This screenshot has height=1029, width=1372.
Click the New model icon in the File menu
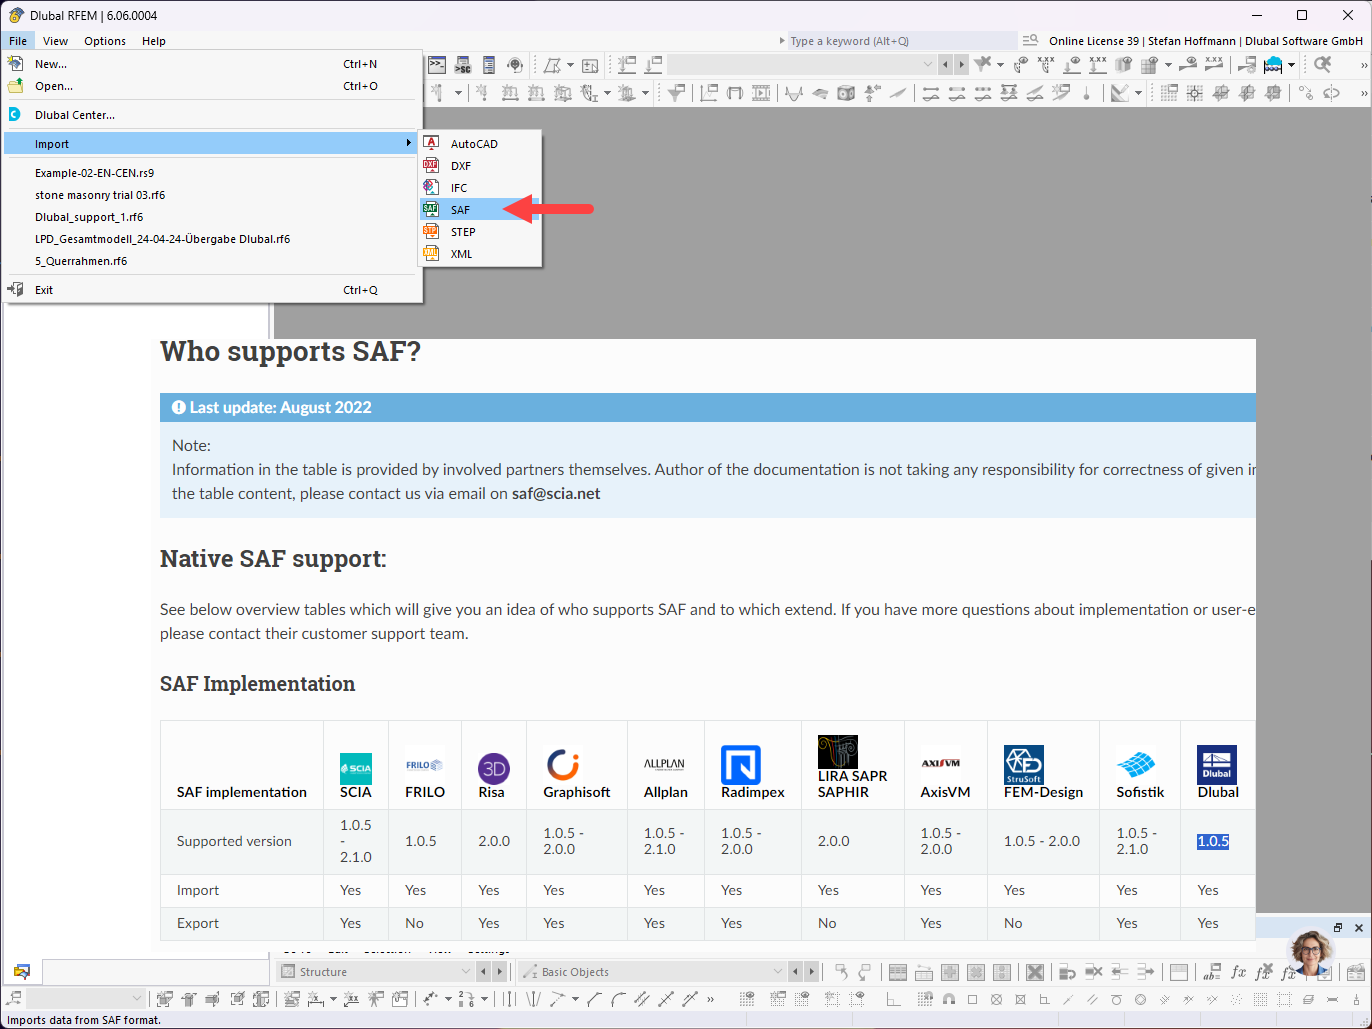click(17, 63)
